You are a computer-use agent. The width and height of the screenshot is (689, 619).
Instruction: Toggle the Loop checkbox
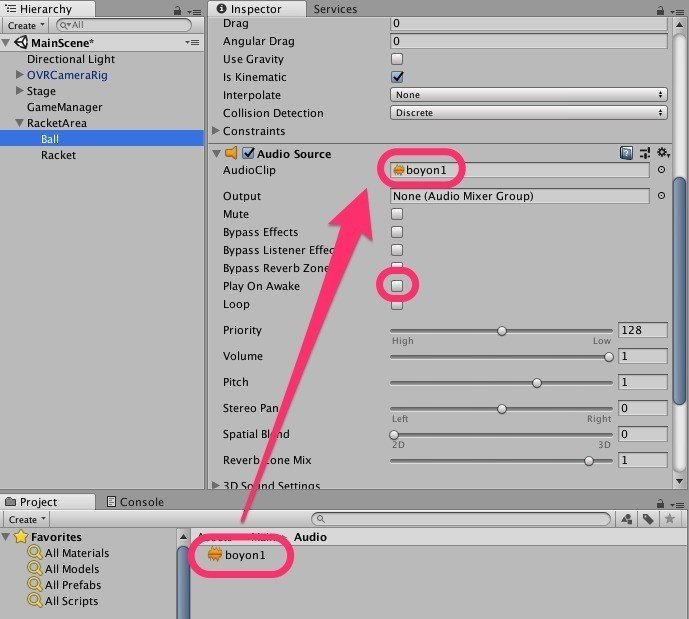(x=397, y=305)
